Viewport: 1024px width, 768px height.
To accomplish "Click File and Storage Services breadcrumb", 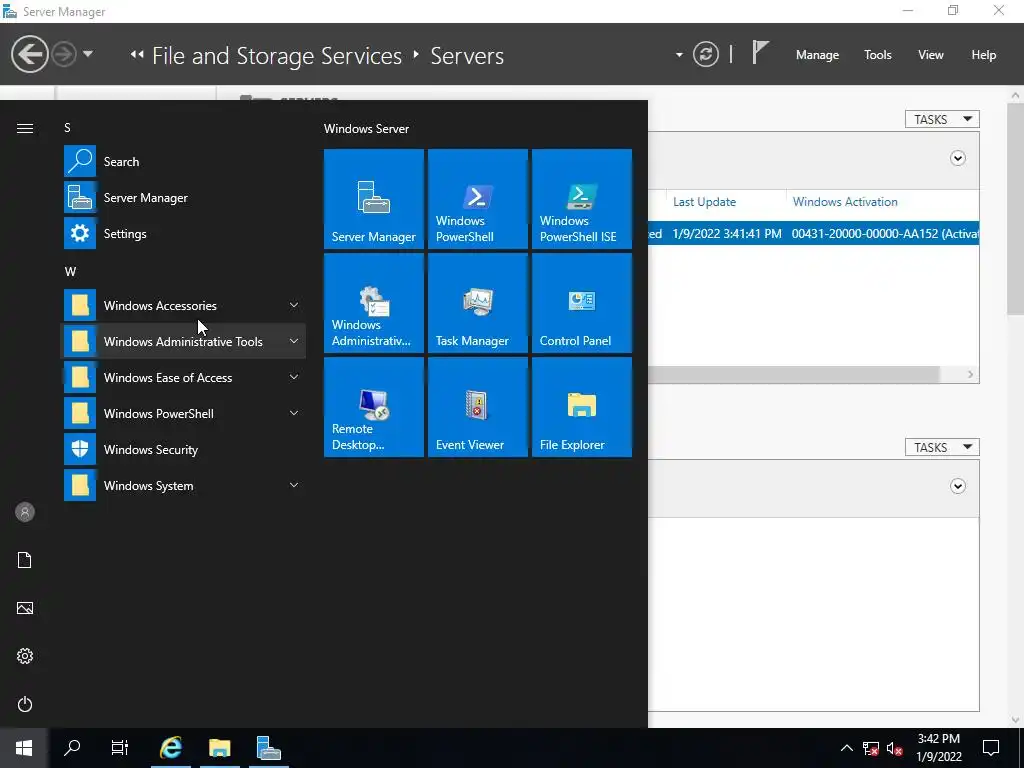I will click(277, 56).
